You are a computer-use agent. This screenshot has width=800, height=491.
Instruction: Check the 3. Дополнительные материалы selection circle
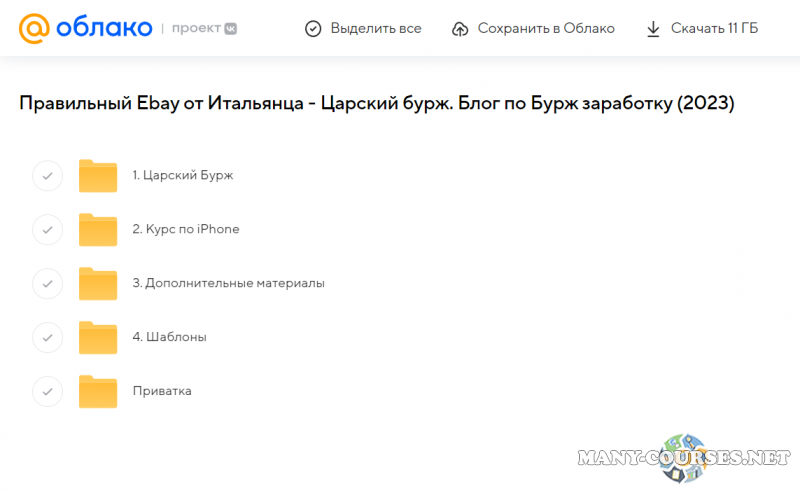pos(47,284)
